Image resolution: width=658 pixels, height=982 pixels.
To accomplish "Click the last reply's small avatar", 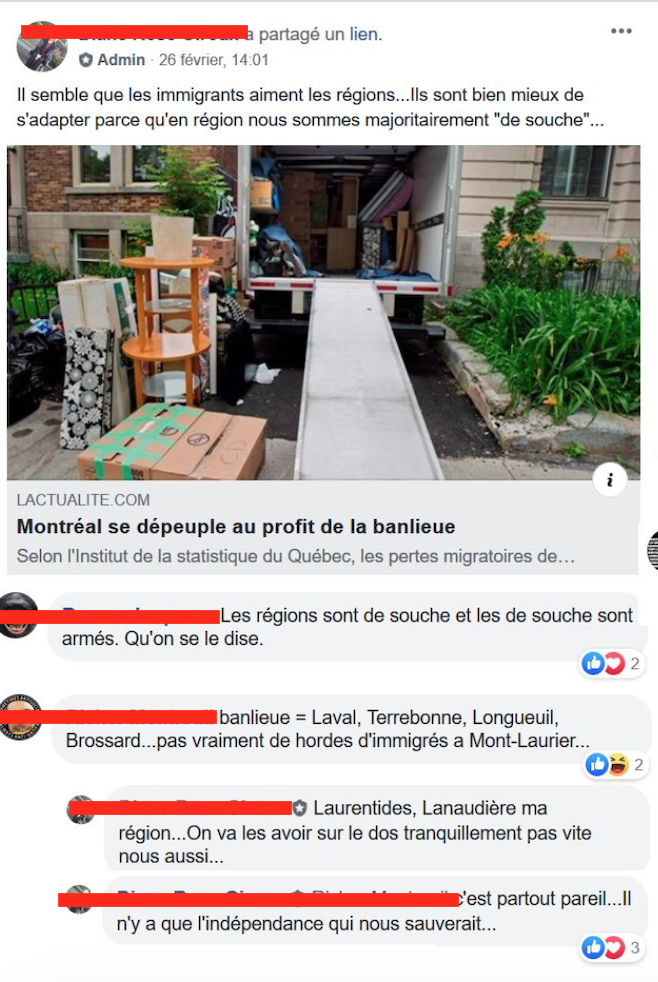I will tap(80, 899).
